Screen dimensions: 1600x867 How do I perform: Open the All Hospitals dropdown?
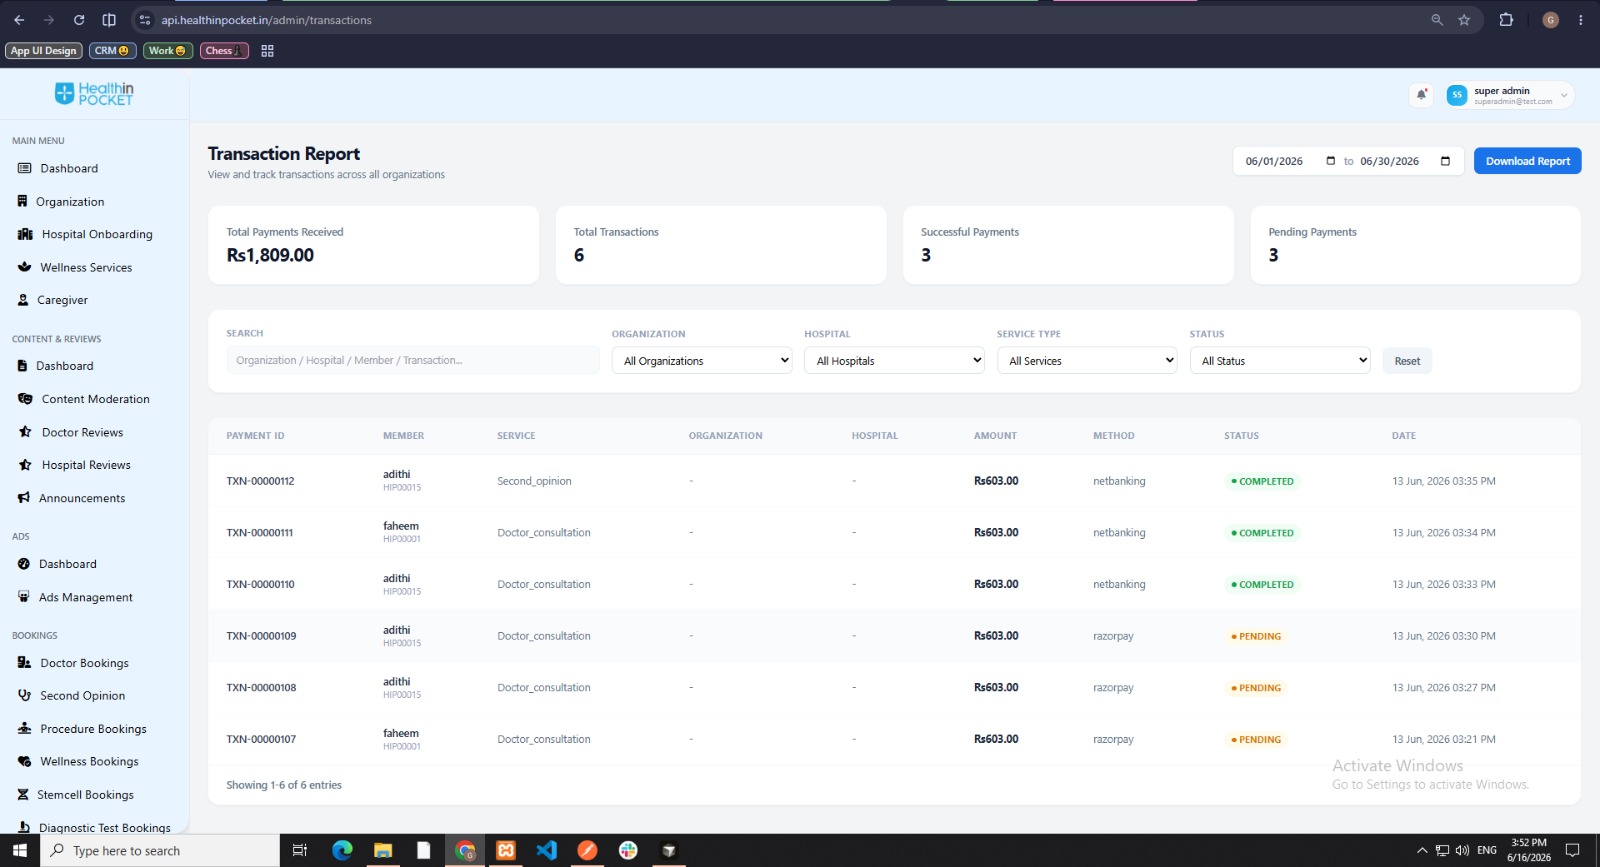click(x=894, y=361)
